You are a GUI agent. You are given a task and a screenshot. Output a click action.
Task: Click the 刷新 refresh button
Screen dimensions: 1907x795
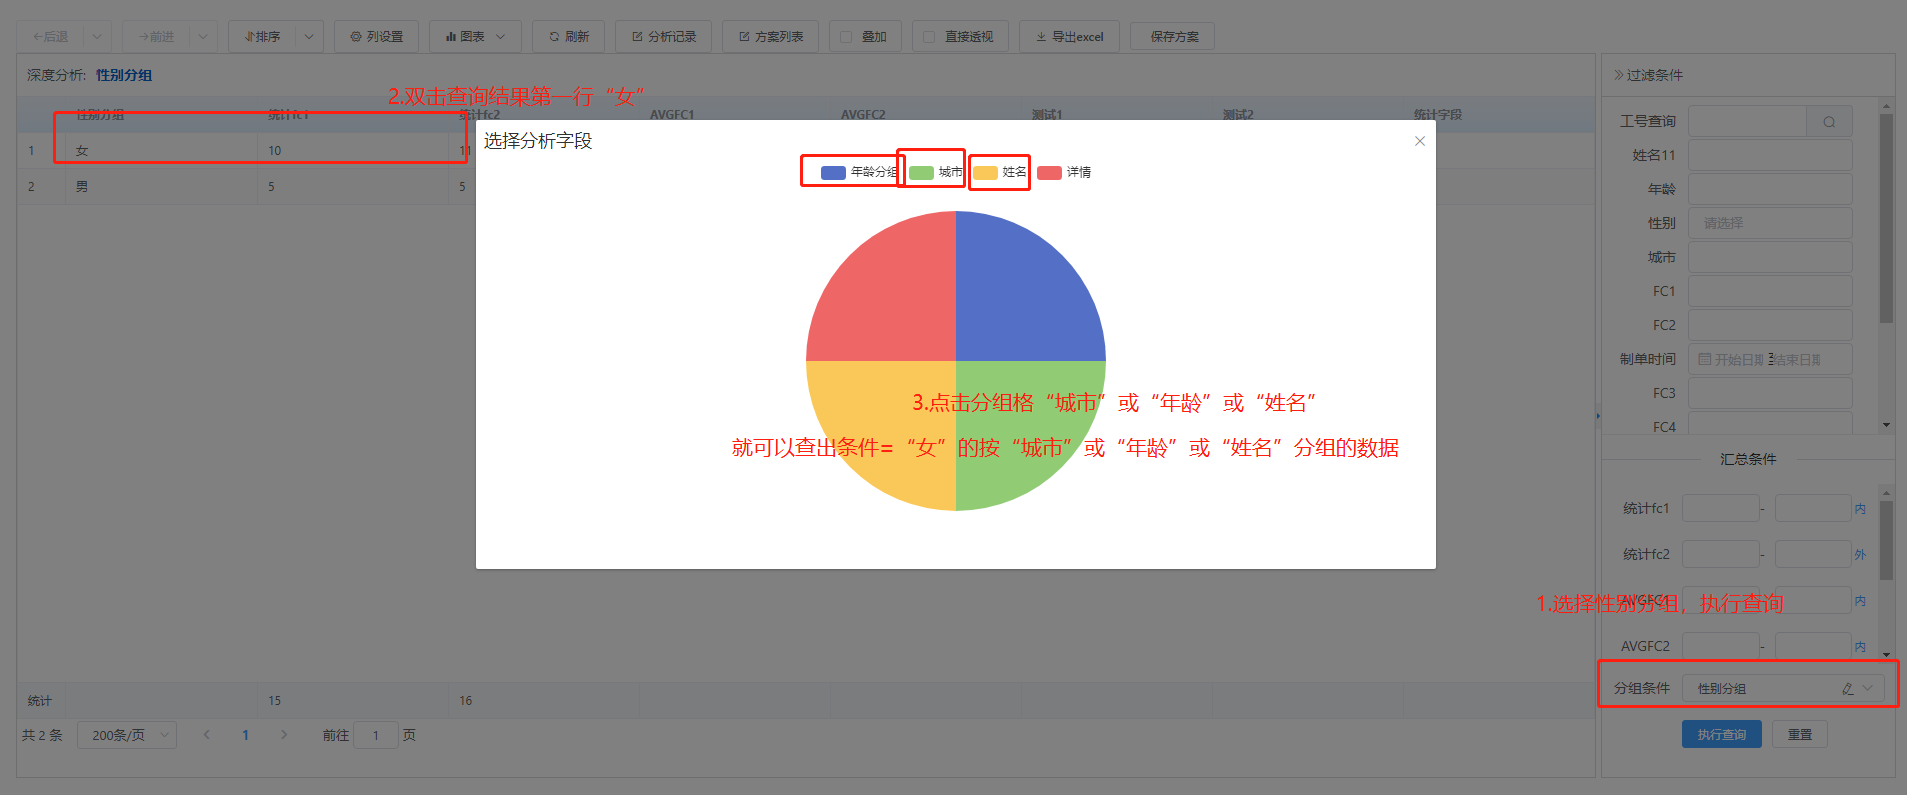(x=568, y=37)
